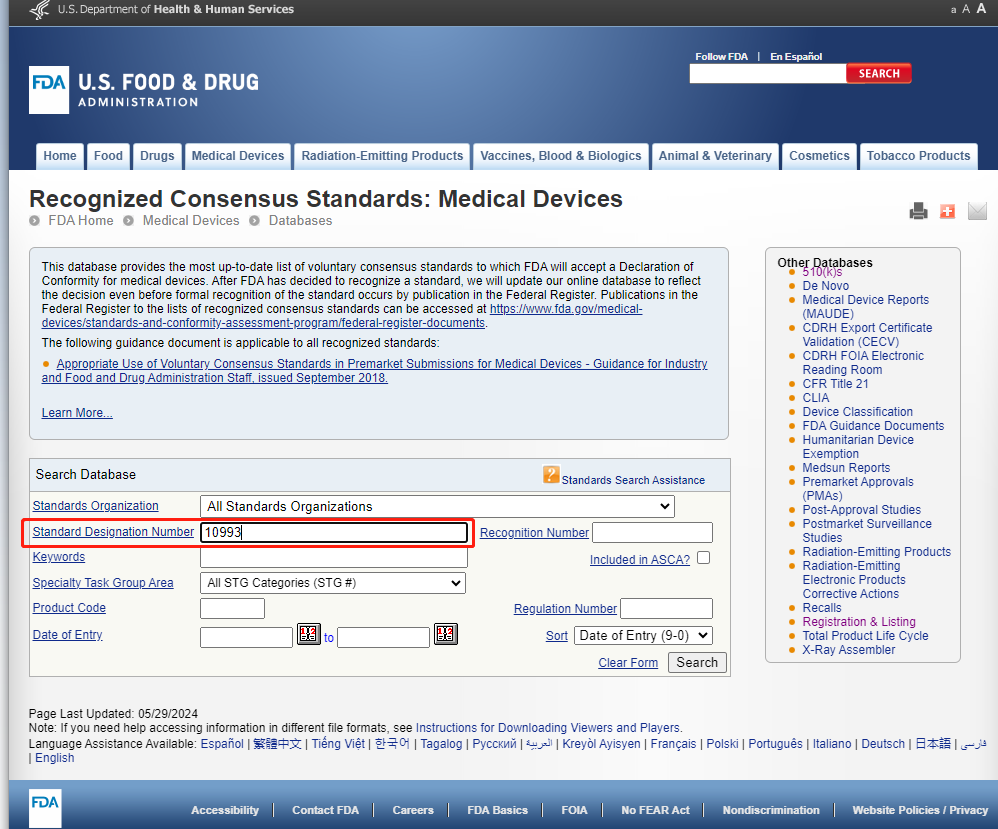The image size is (998, 829).
Task: Open the Tobacco Products tab
Action: click(x=918, y=156)
